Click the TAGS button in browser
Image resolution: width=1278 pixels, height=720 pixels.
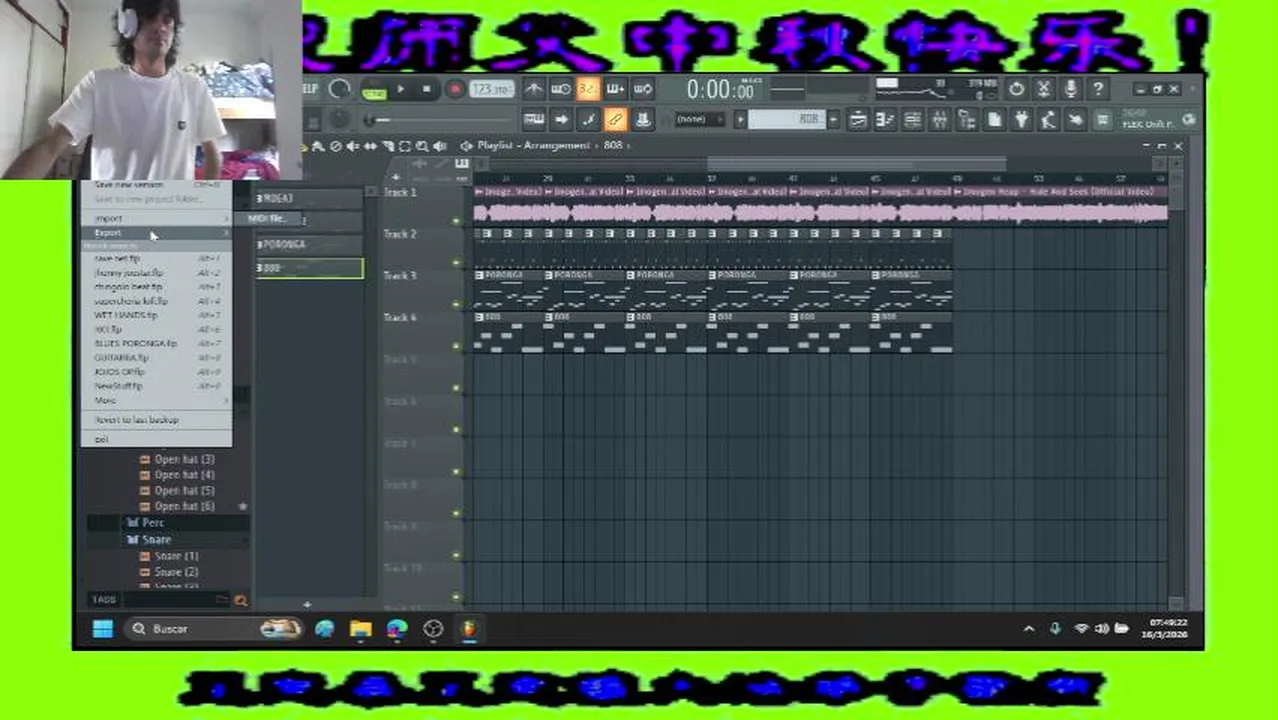coord(104,600)
